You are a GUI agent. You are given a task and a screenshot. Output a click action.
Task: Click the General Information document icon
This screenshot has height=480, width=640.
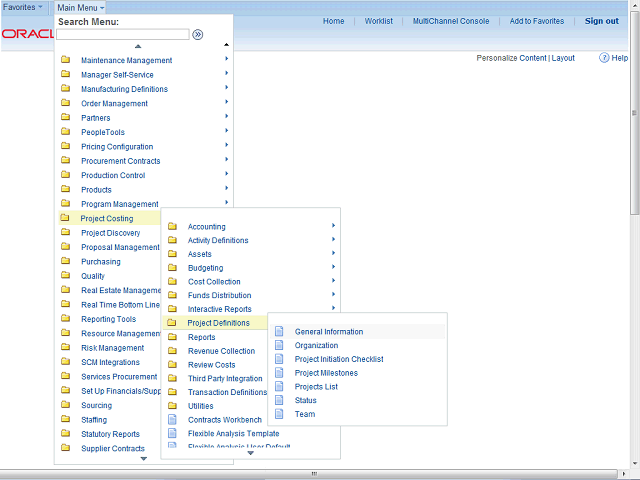coord(279,332)
